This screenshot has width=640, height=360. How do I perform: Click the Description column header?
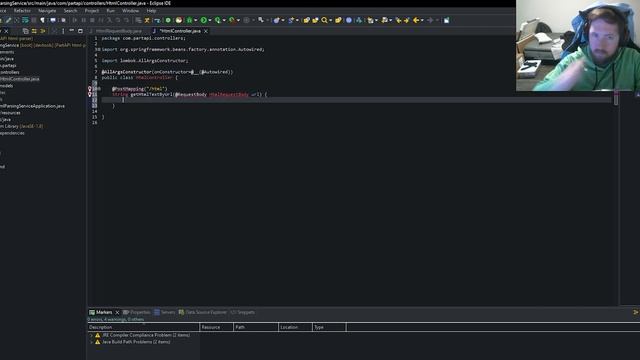[x=144, y=327]
